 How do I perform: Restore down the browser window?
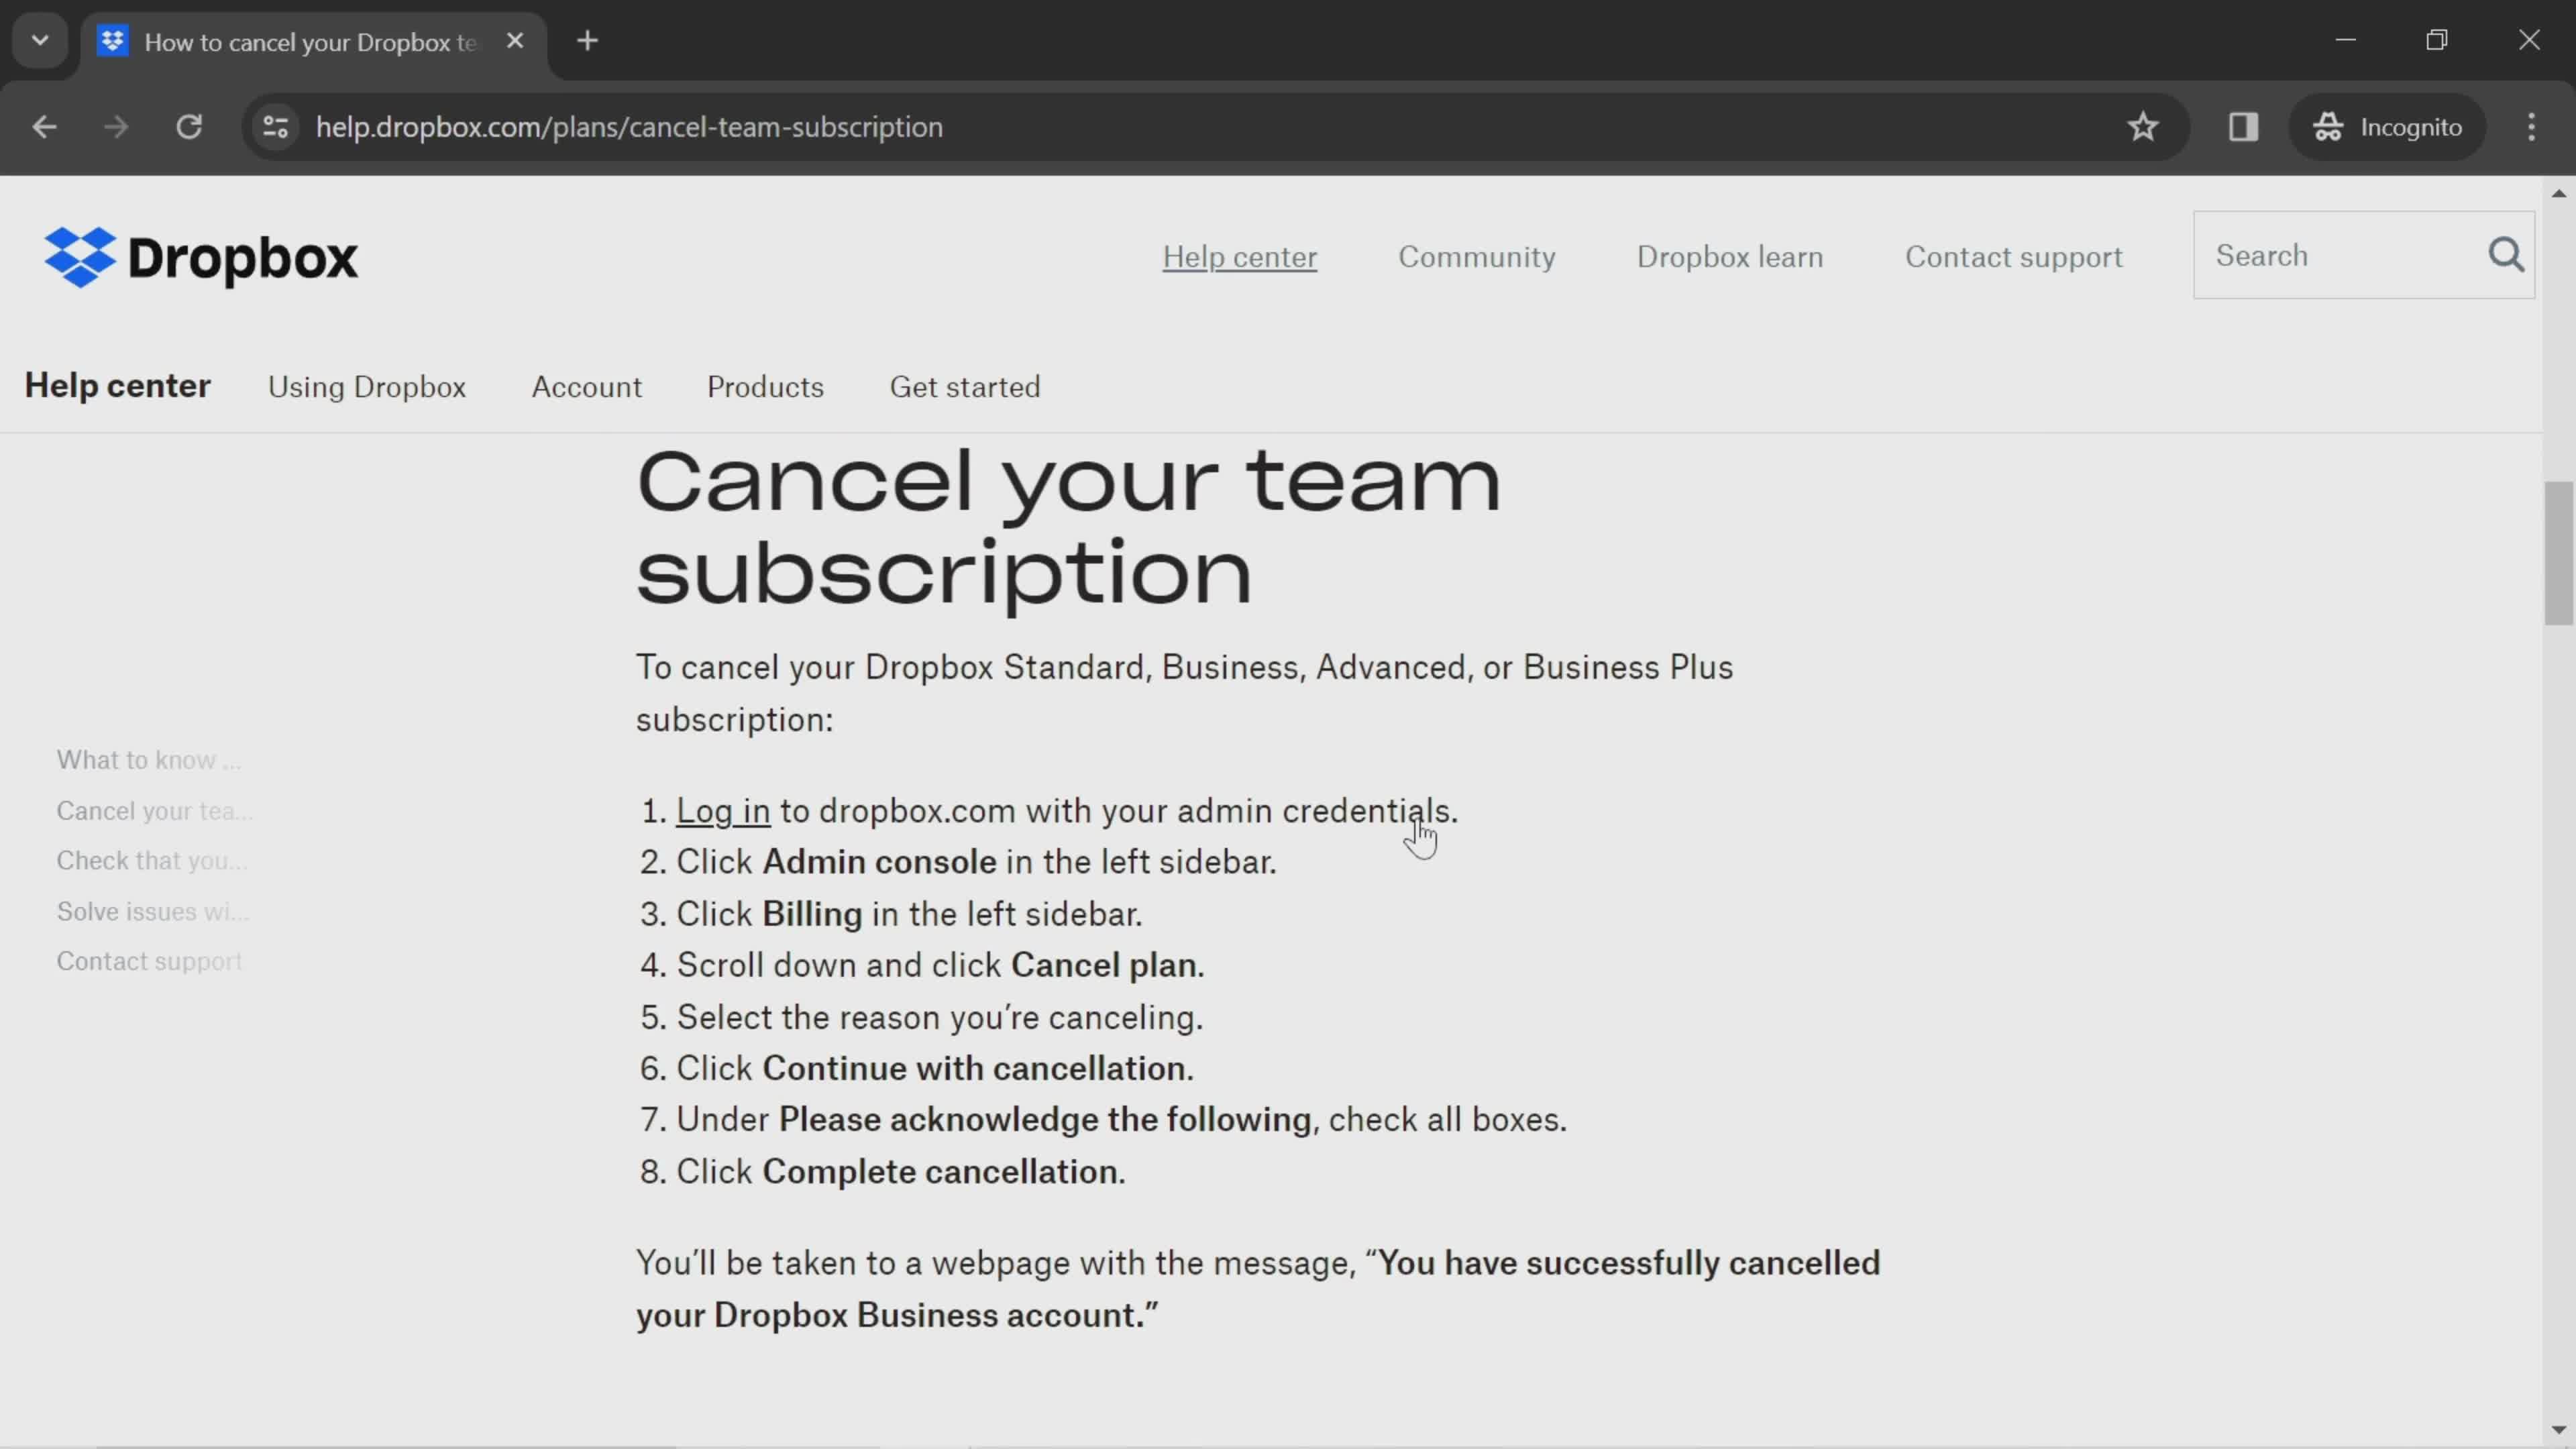coord(2437,40)
